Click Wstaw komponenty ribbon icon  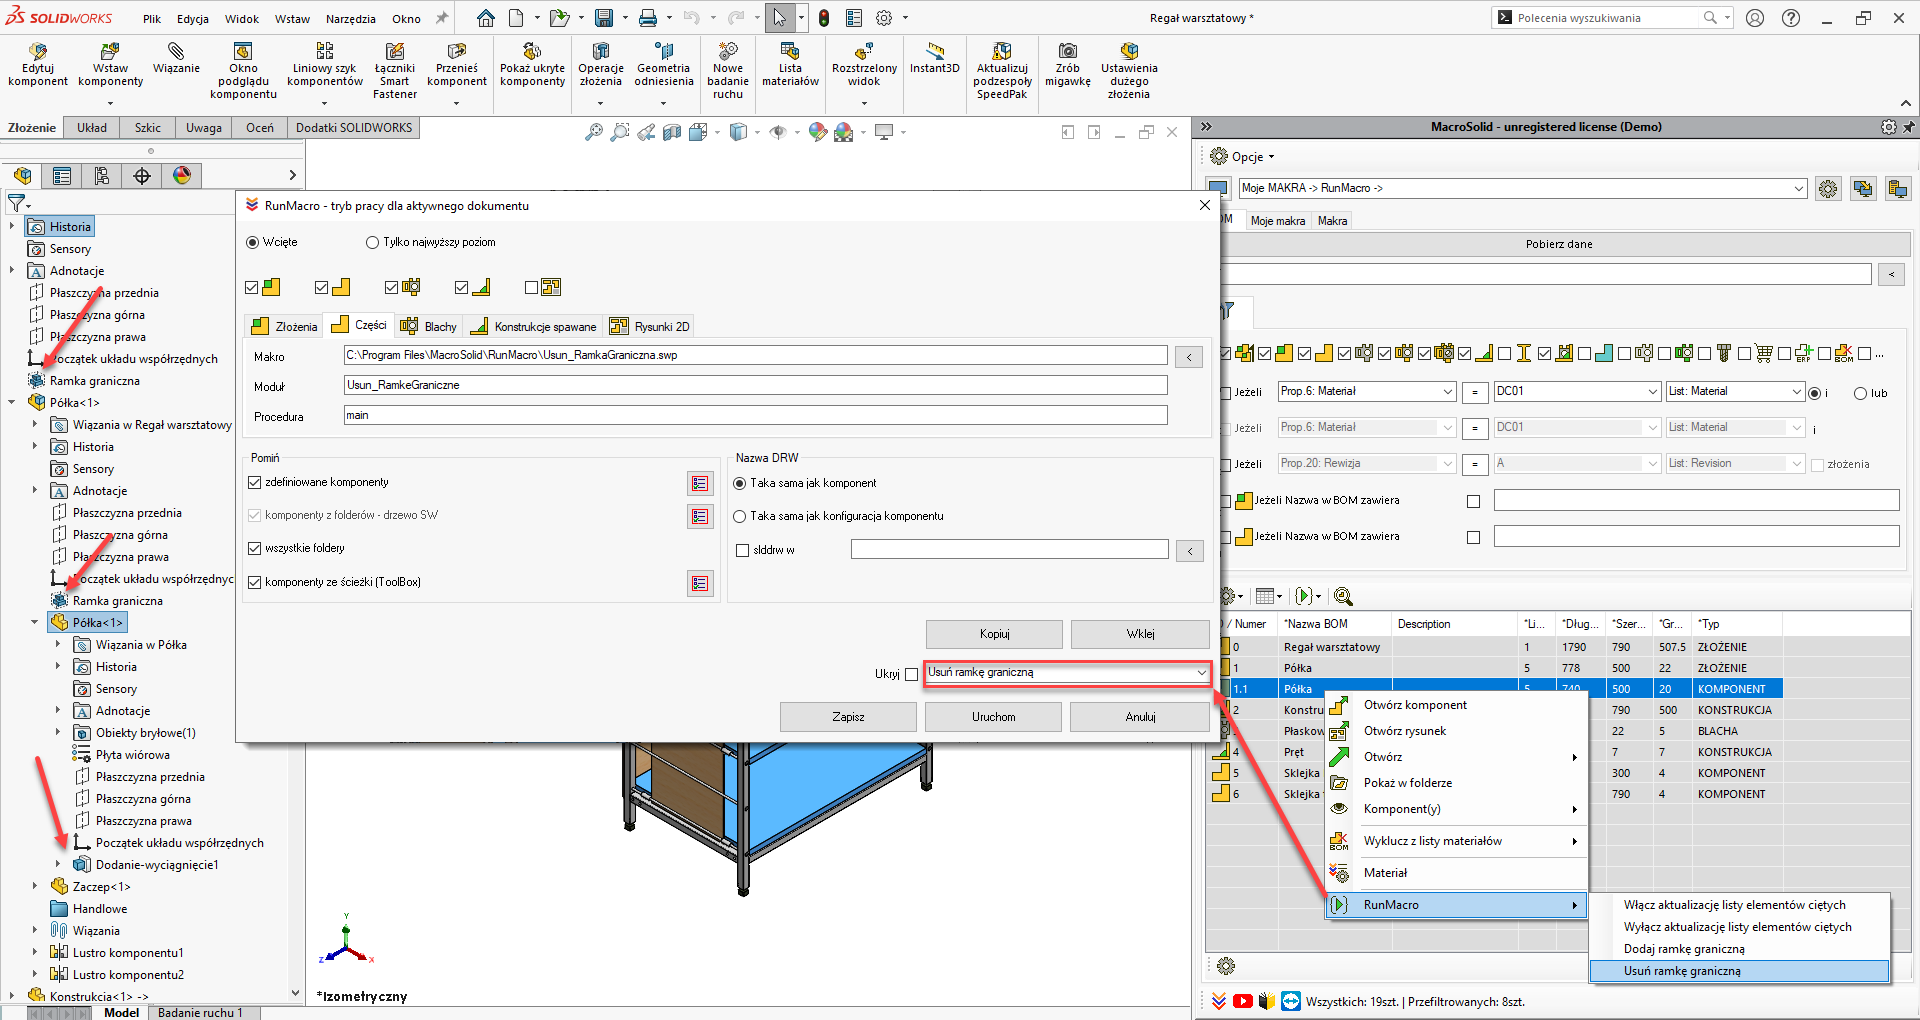[x=110, y=52]
